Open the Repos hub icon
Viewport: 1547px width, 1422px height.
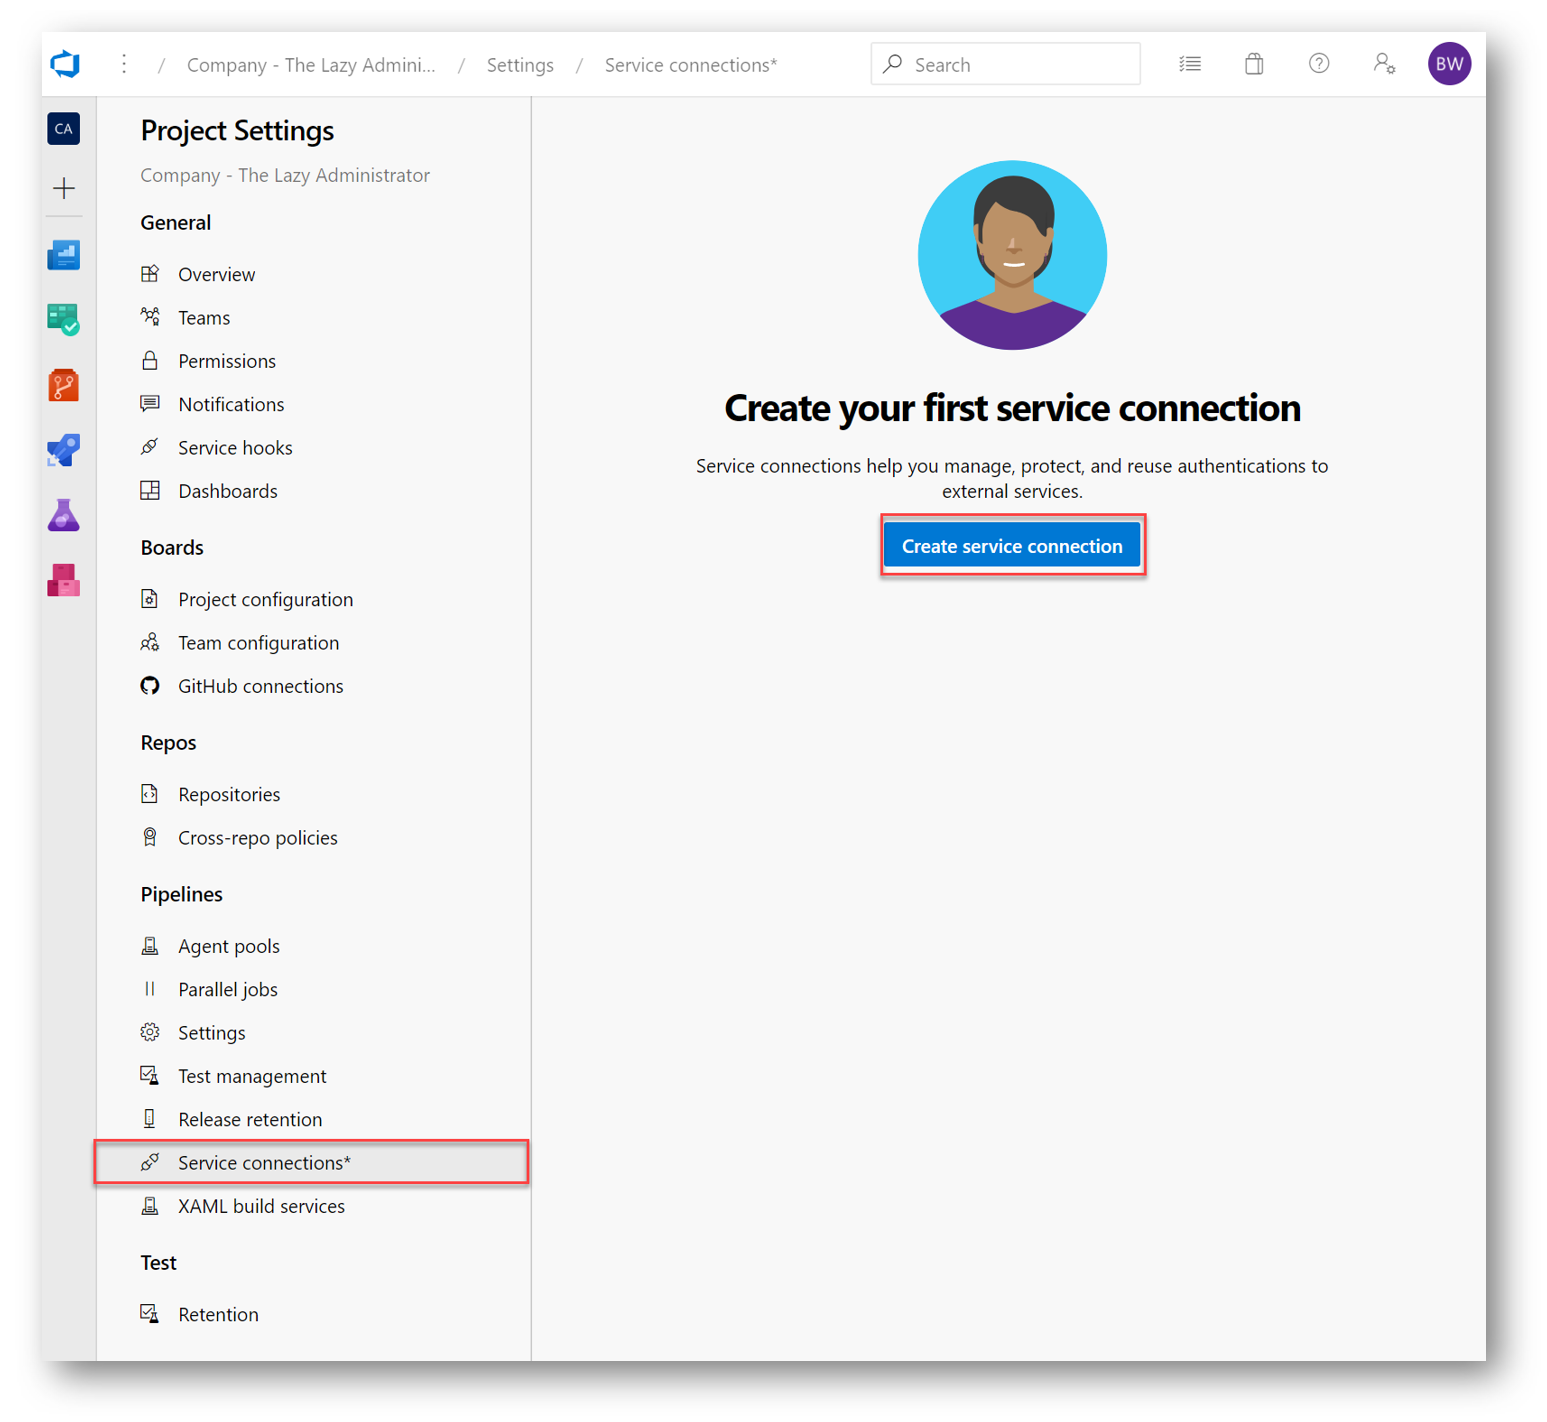point(64,385)
